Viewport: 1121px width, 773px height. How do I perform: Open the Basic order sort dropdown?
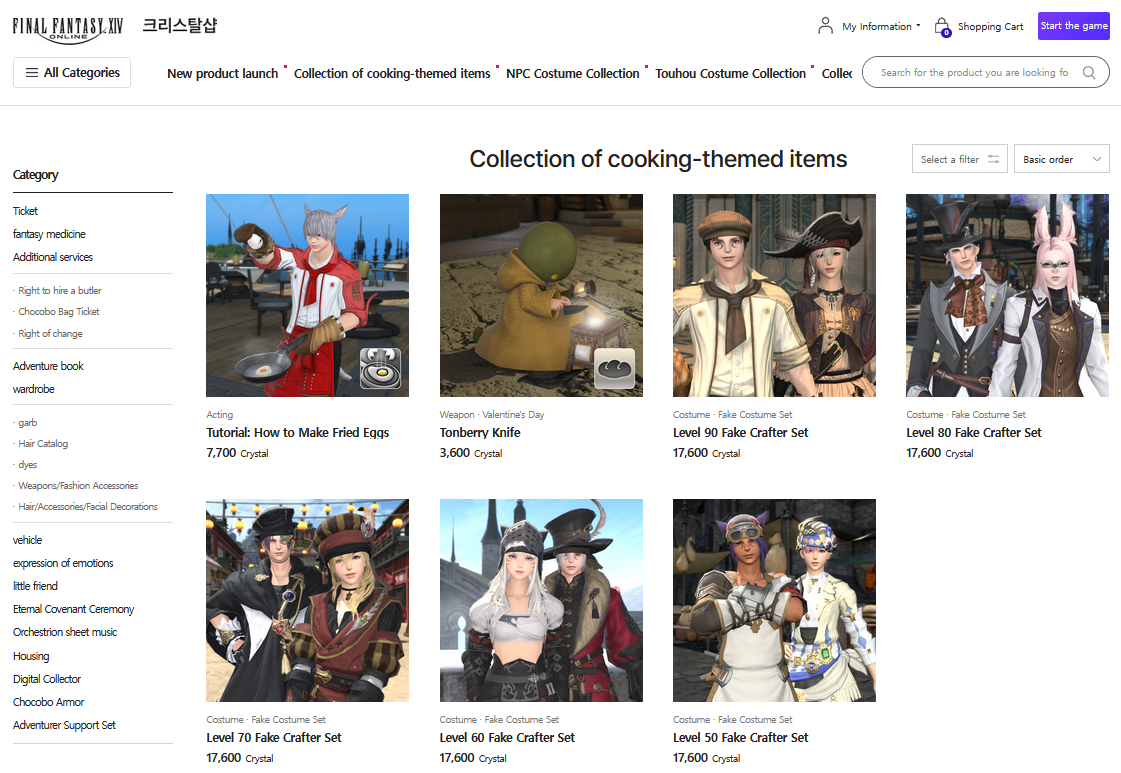1062,159
